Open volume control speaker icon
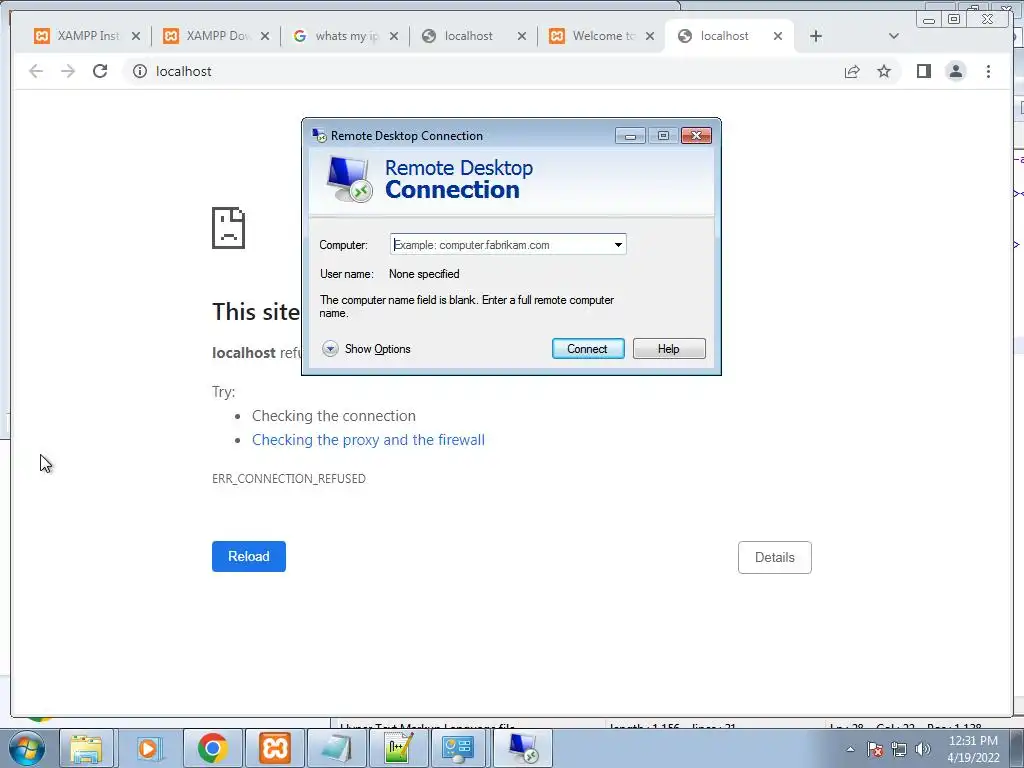Screen dimensions: 1024x768 [923, 749]
